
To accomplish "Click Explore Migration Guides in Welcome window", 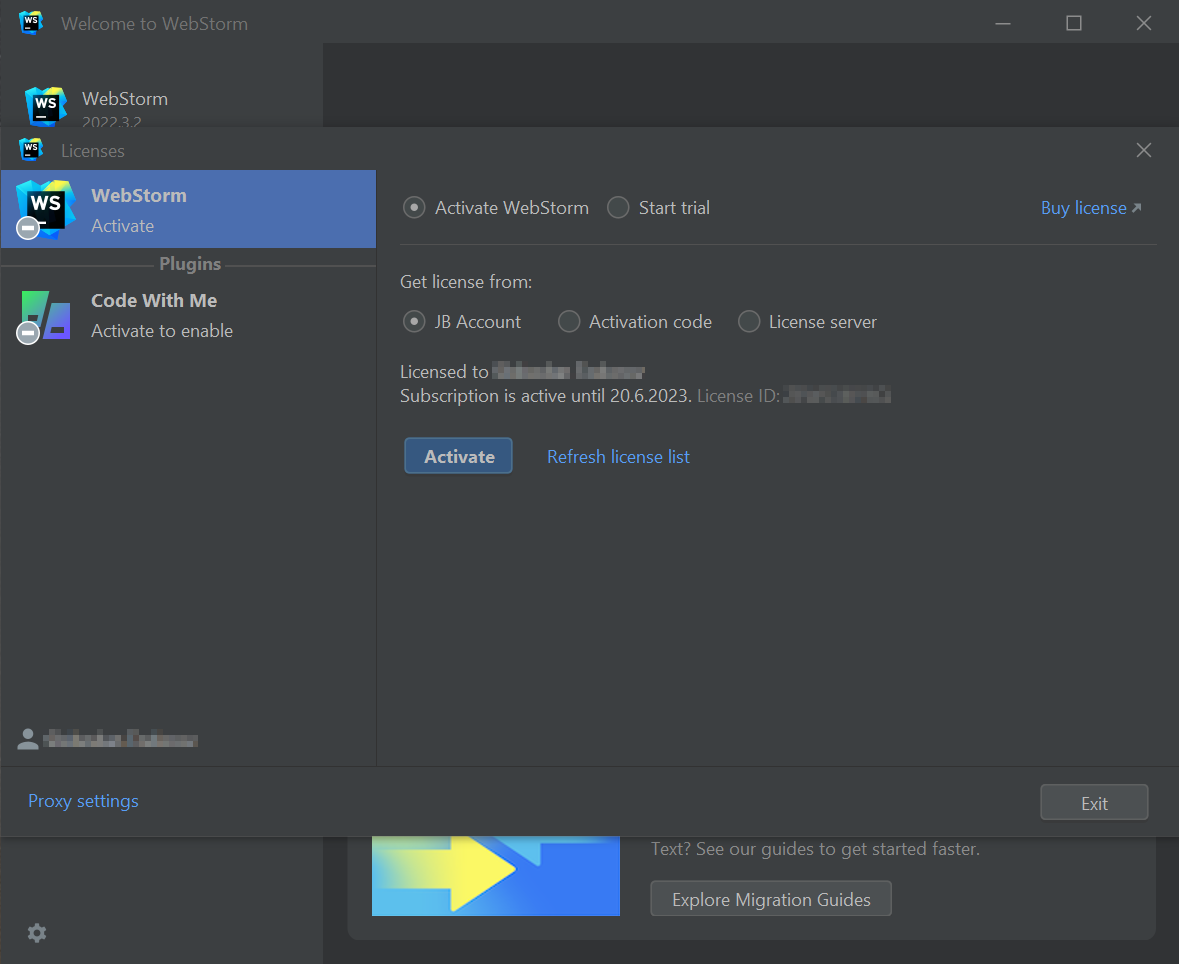I will point(771,899).
